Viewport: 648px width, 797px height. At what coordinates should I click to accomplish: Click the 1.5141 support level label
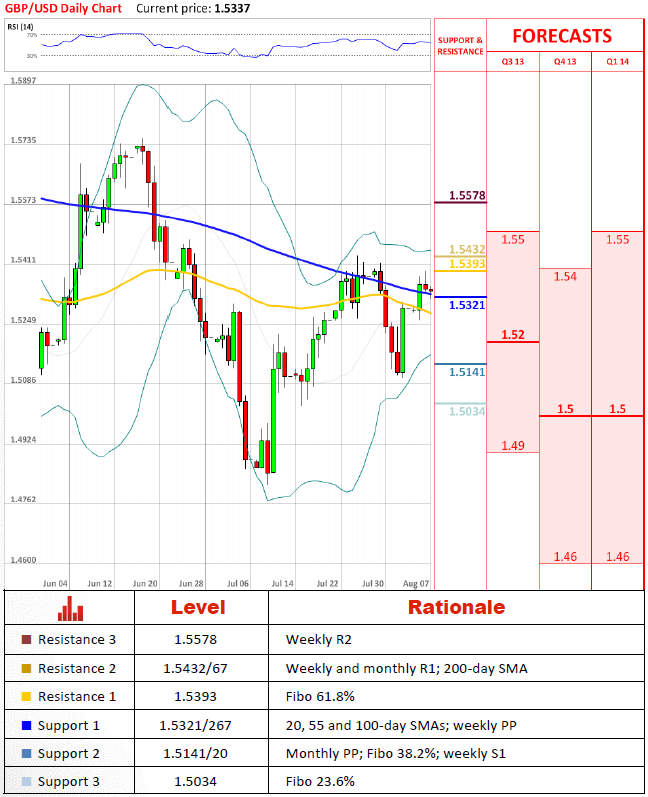467,372
